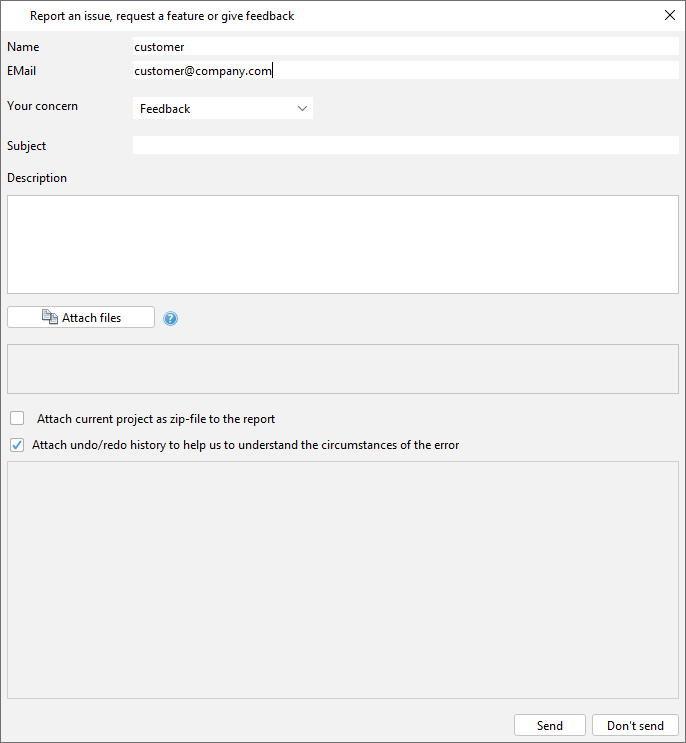Click the Send button
The width and height of the screenshot is (686, 743).
[550, 725]
